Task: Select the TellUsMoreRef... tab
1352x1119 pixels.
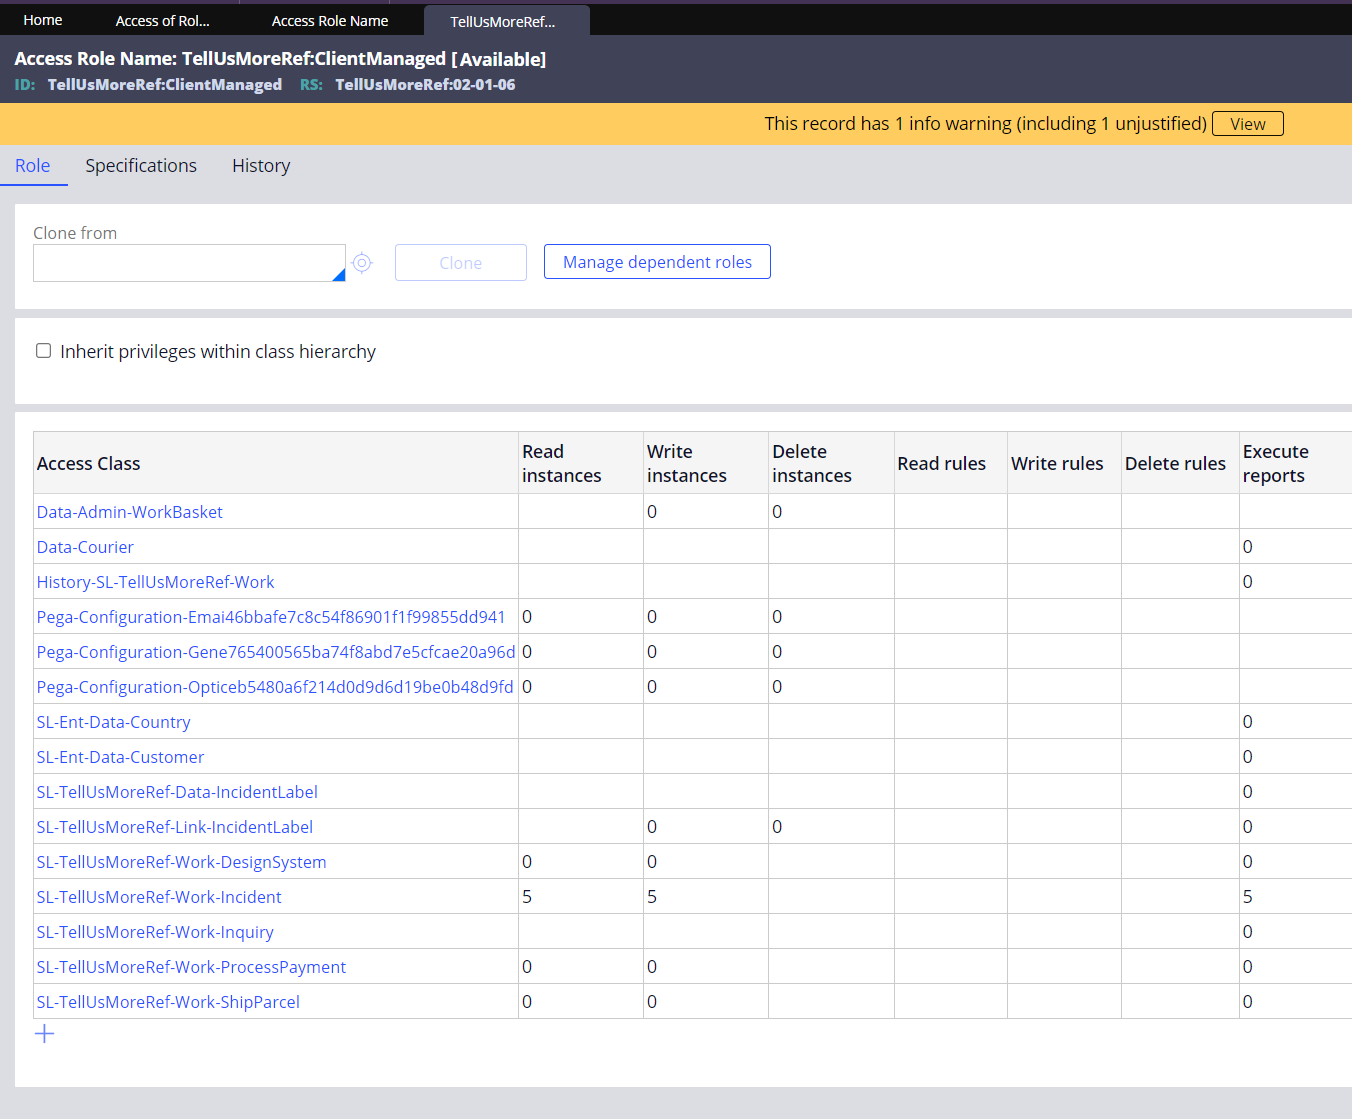Action: pyautogui.click(x=507, y=21)
